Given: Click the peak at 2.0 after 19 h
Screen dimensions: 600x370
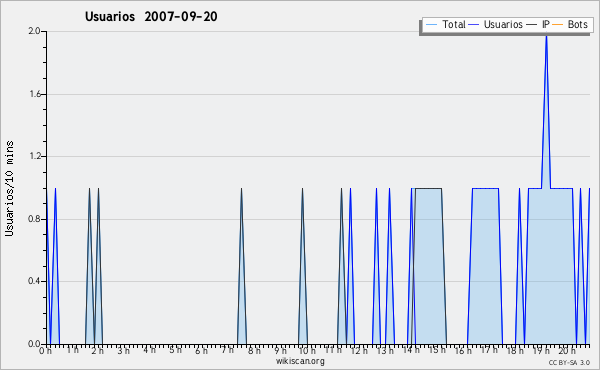Looking at the screenshot, I should tap(546, 36).
